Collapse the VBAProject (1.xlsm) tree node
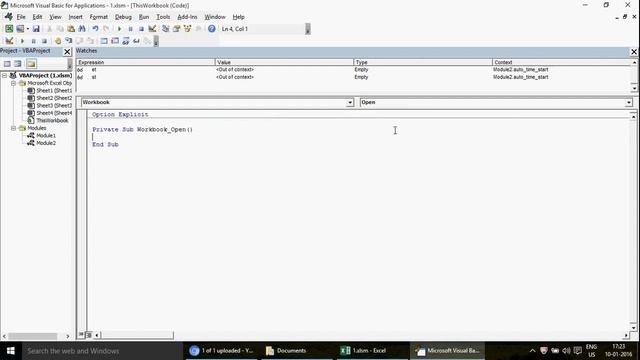Viewport: 640px width, 360px height. (x=4, y=76)
